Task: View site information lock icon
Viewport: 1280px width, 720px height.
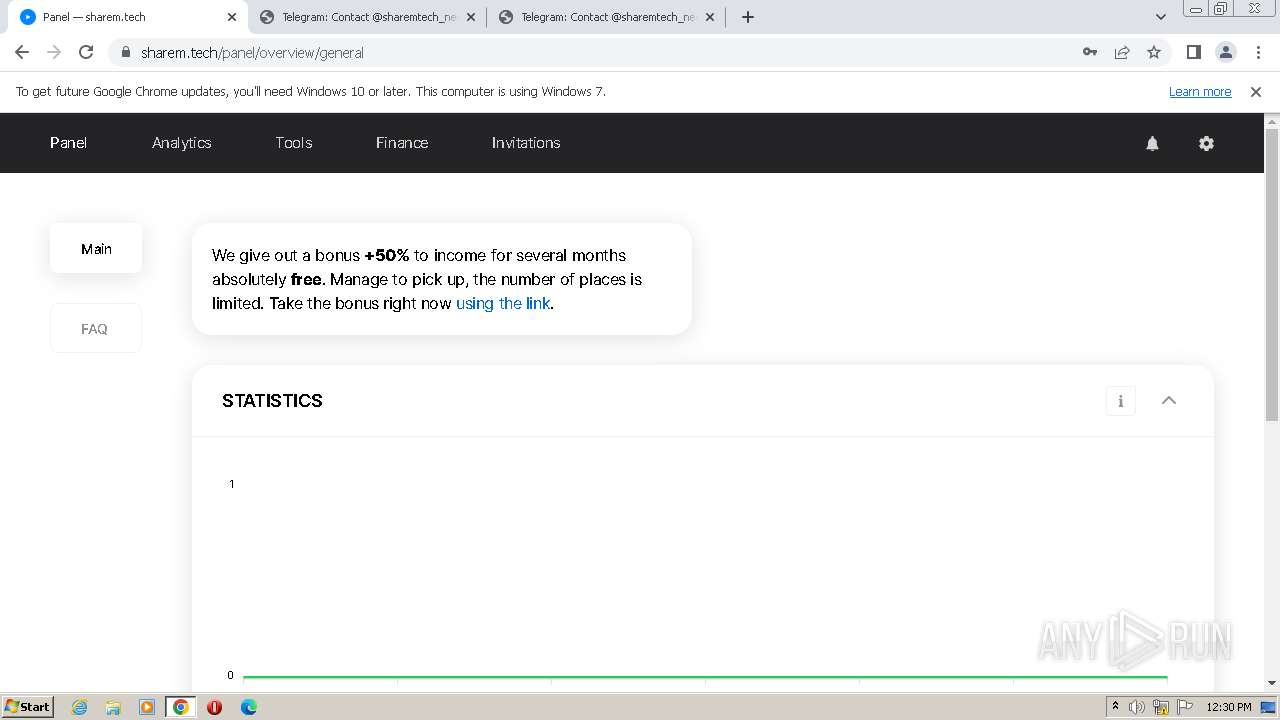Action: coord(126,52)
